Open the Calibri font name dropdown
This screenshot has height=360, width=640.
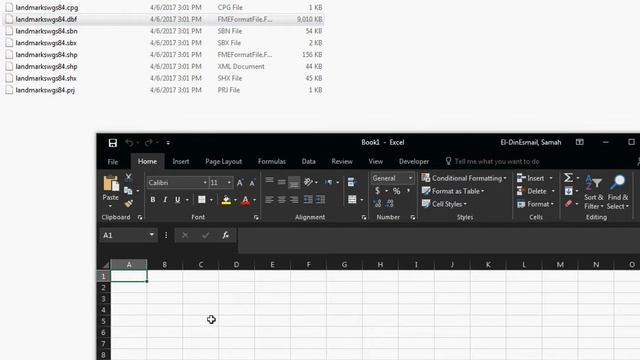coord(205,182)
